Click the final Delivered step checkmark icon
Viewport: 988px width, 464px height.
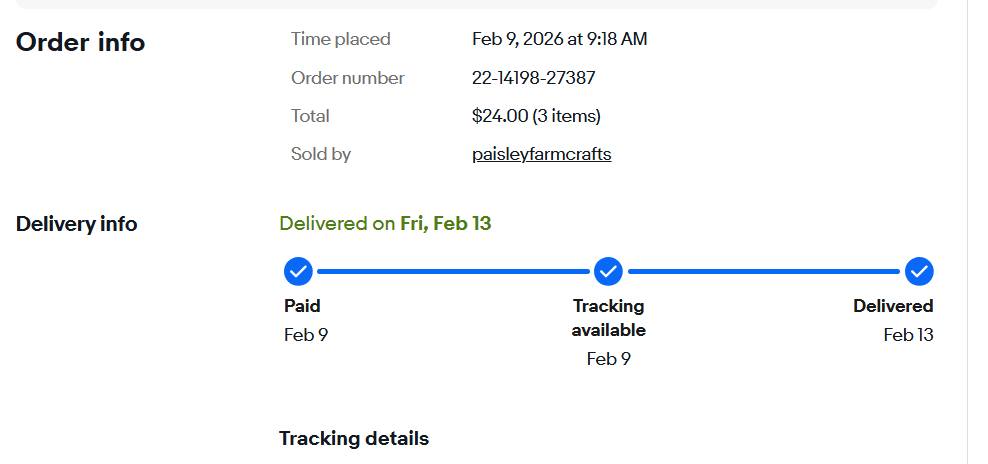[919, 271]
